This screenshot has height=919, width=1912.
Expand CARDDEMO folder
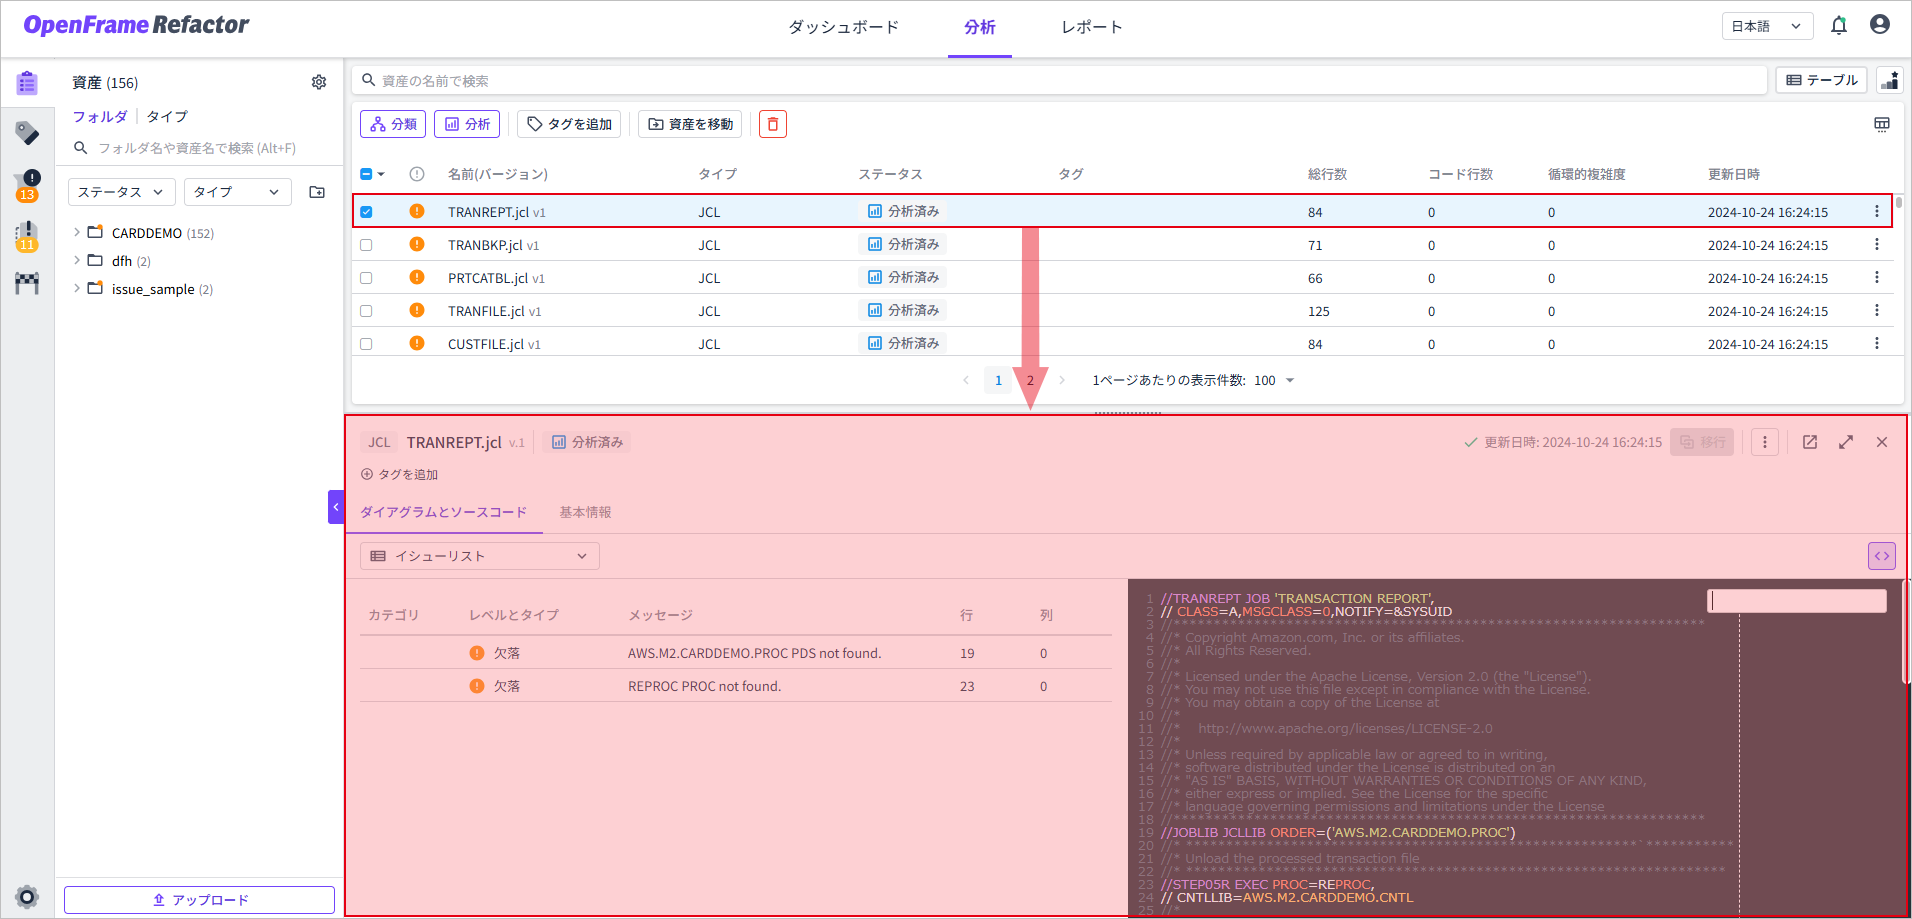coord(77,232)
